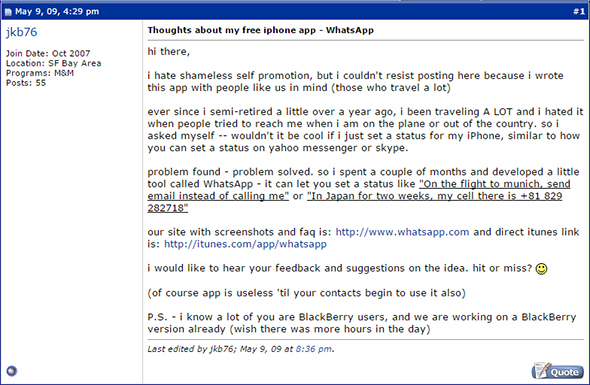The width and height of the screenshot is (590, 385).
Task: Open the #1 post permalink
Action: point(579,12)
